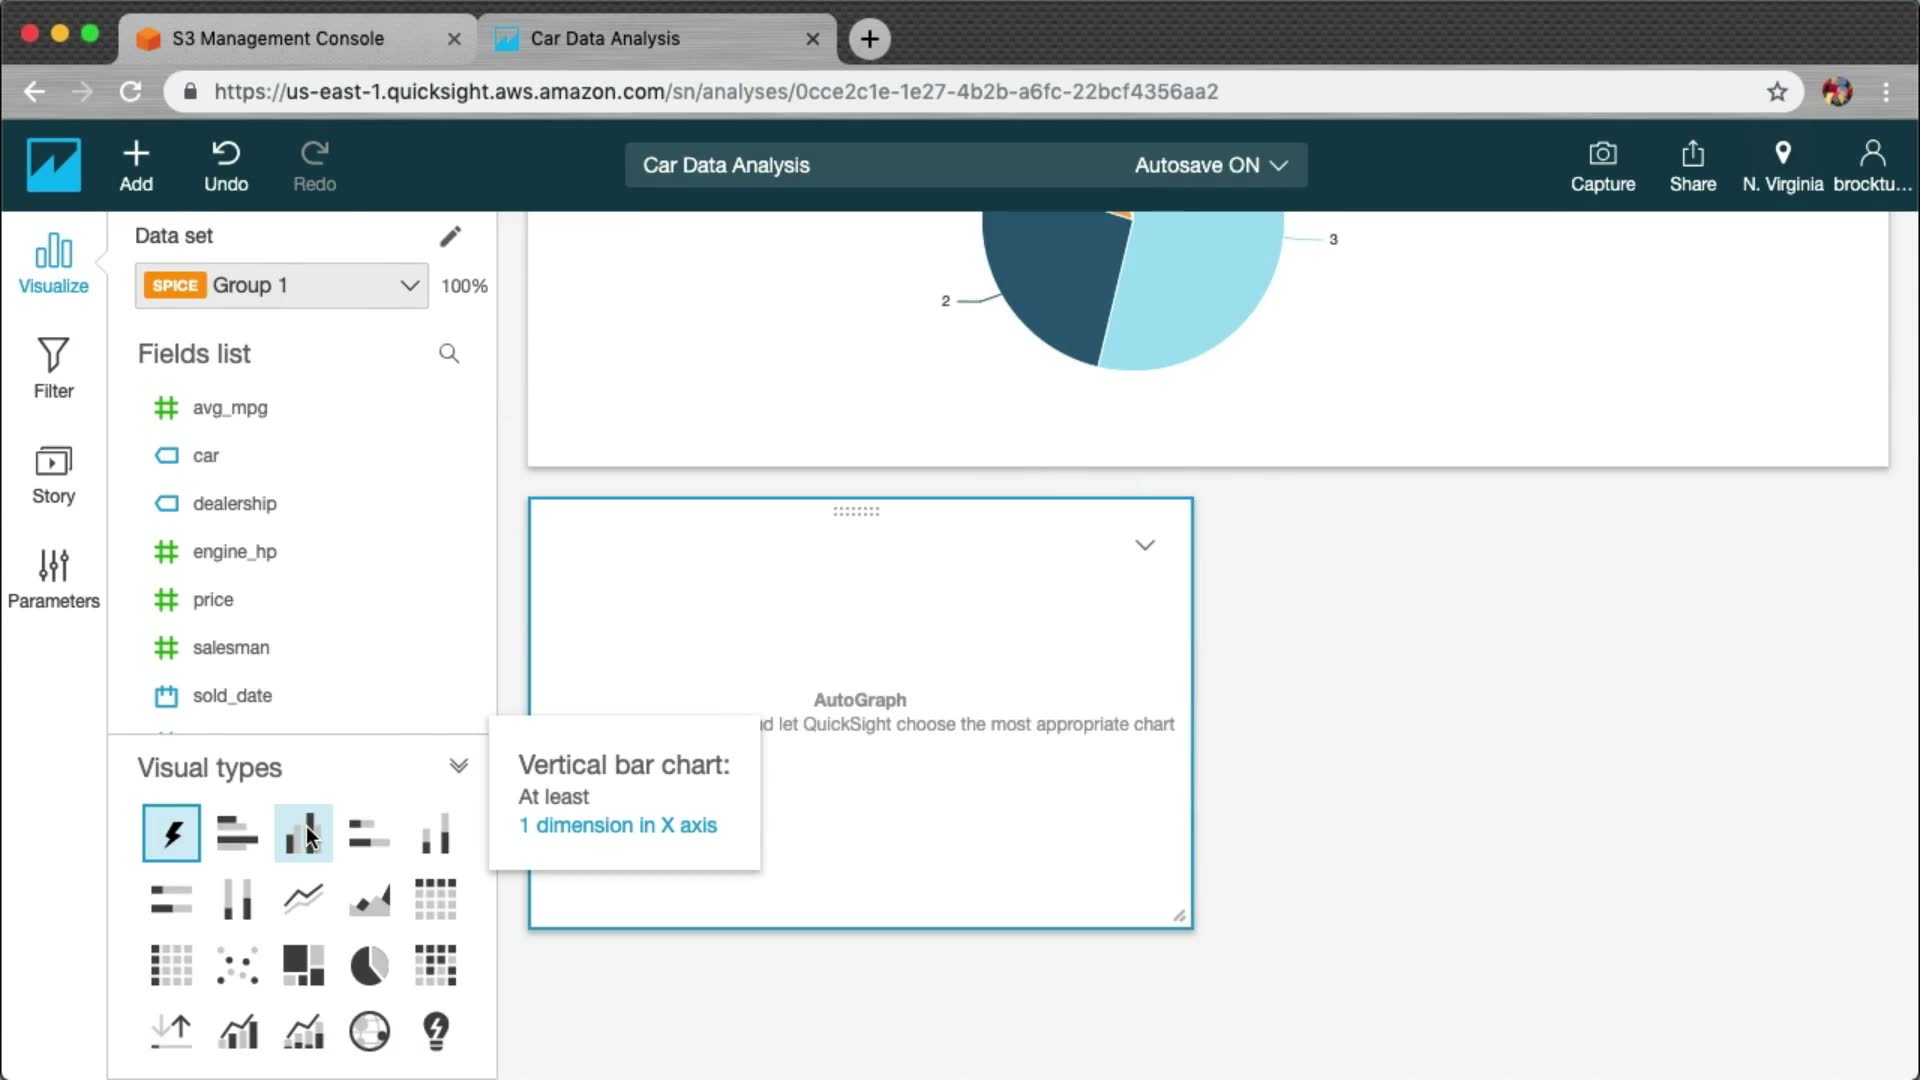Select the globe map visual type

(369, 1031)
